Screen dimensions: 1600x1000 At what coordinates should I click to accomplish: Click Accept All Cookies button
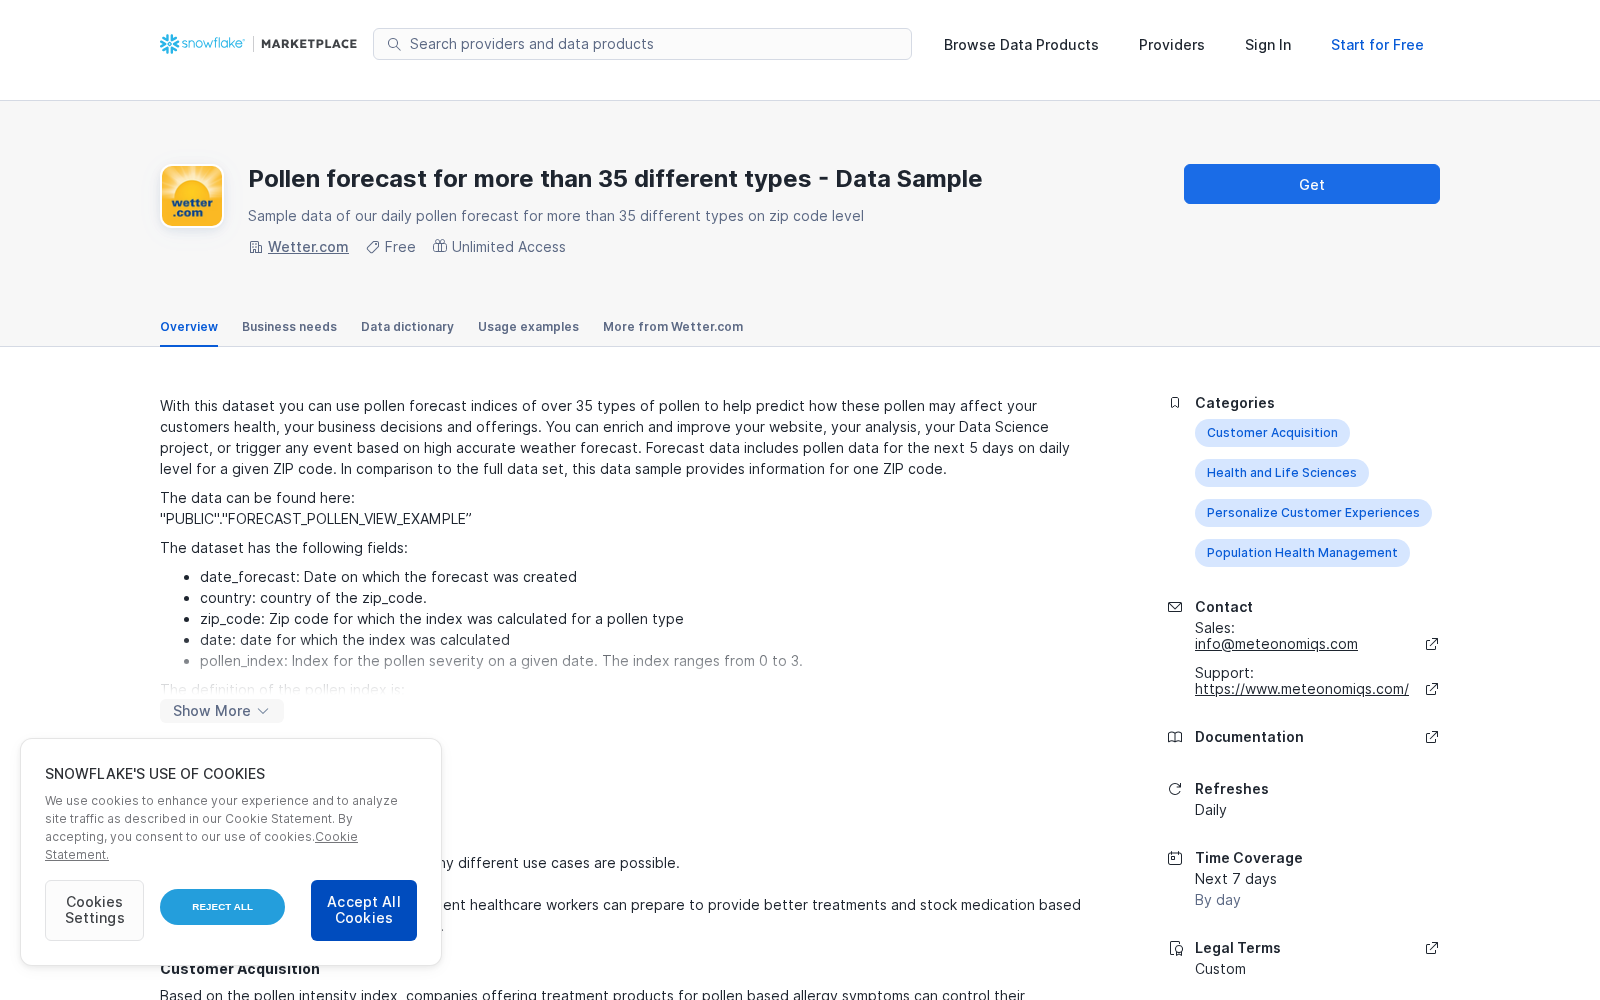364,910
